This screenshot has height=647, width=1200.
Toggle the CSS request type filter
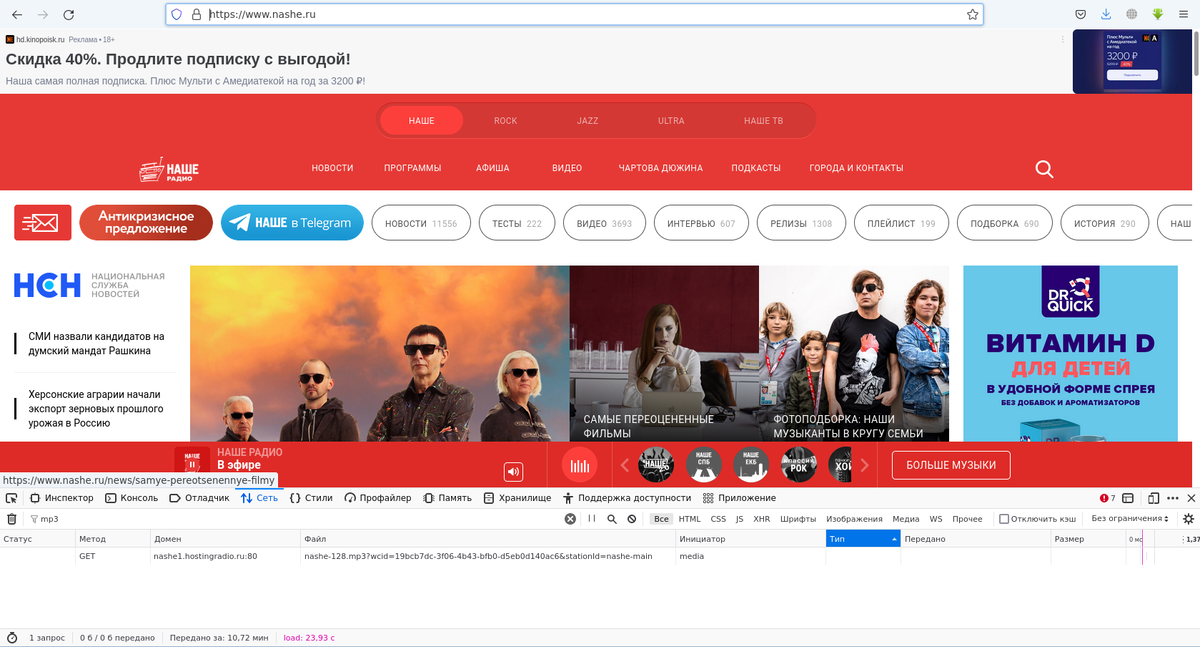[718, 519]
